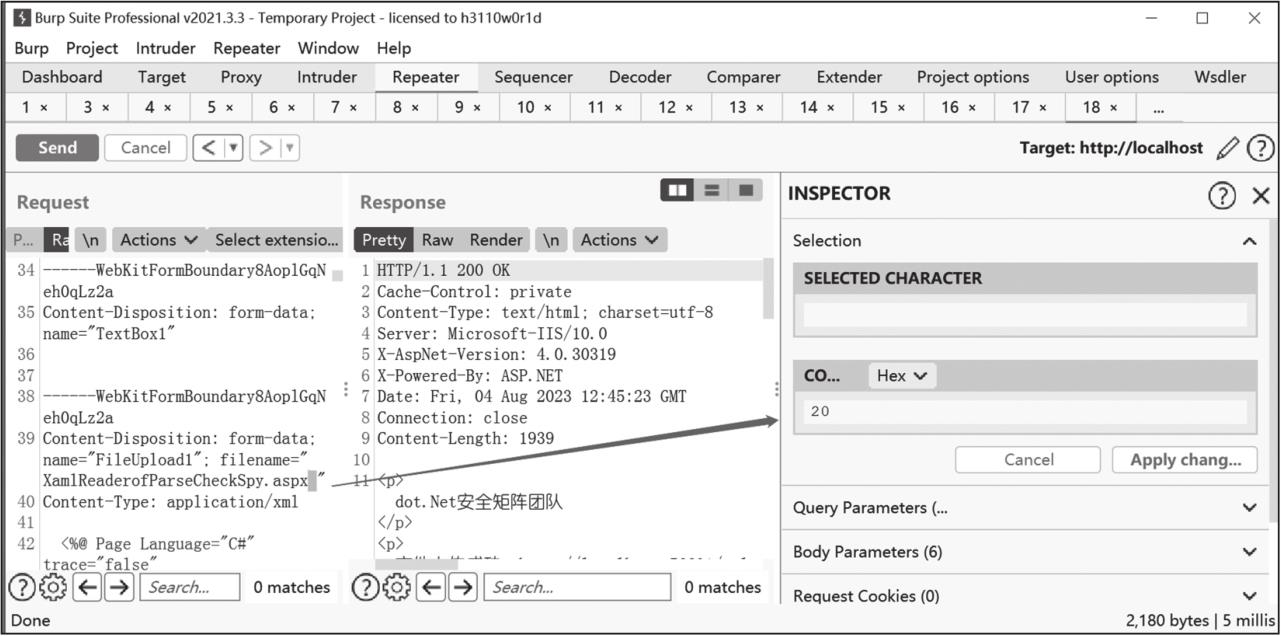
Task: Focus the response search box
Action: 576,587
